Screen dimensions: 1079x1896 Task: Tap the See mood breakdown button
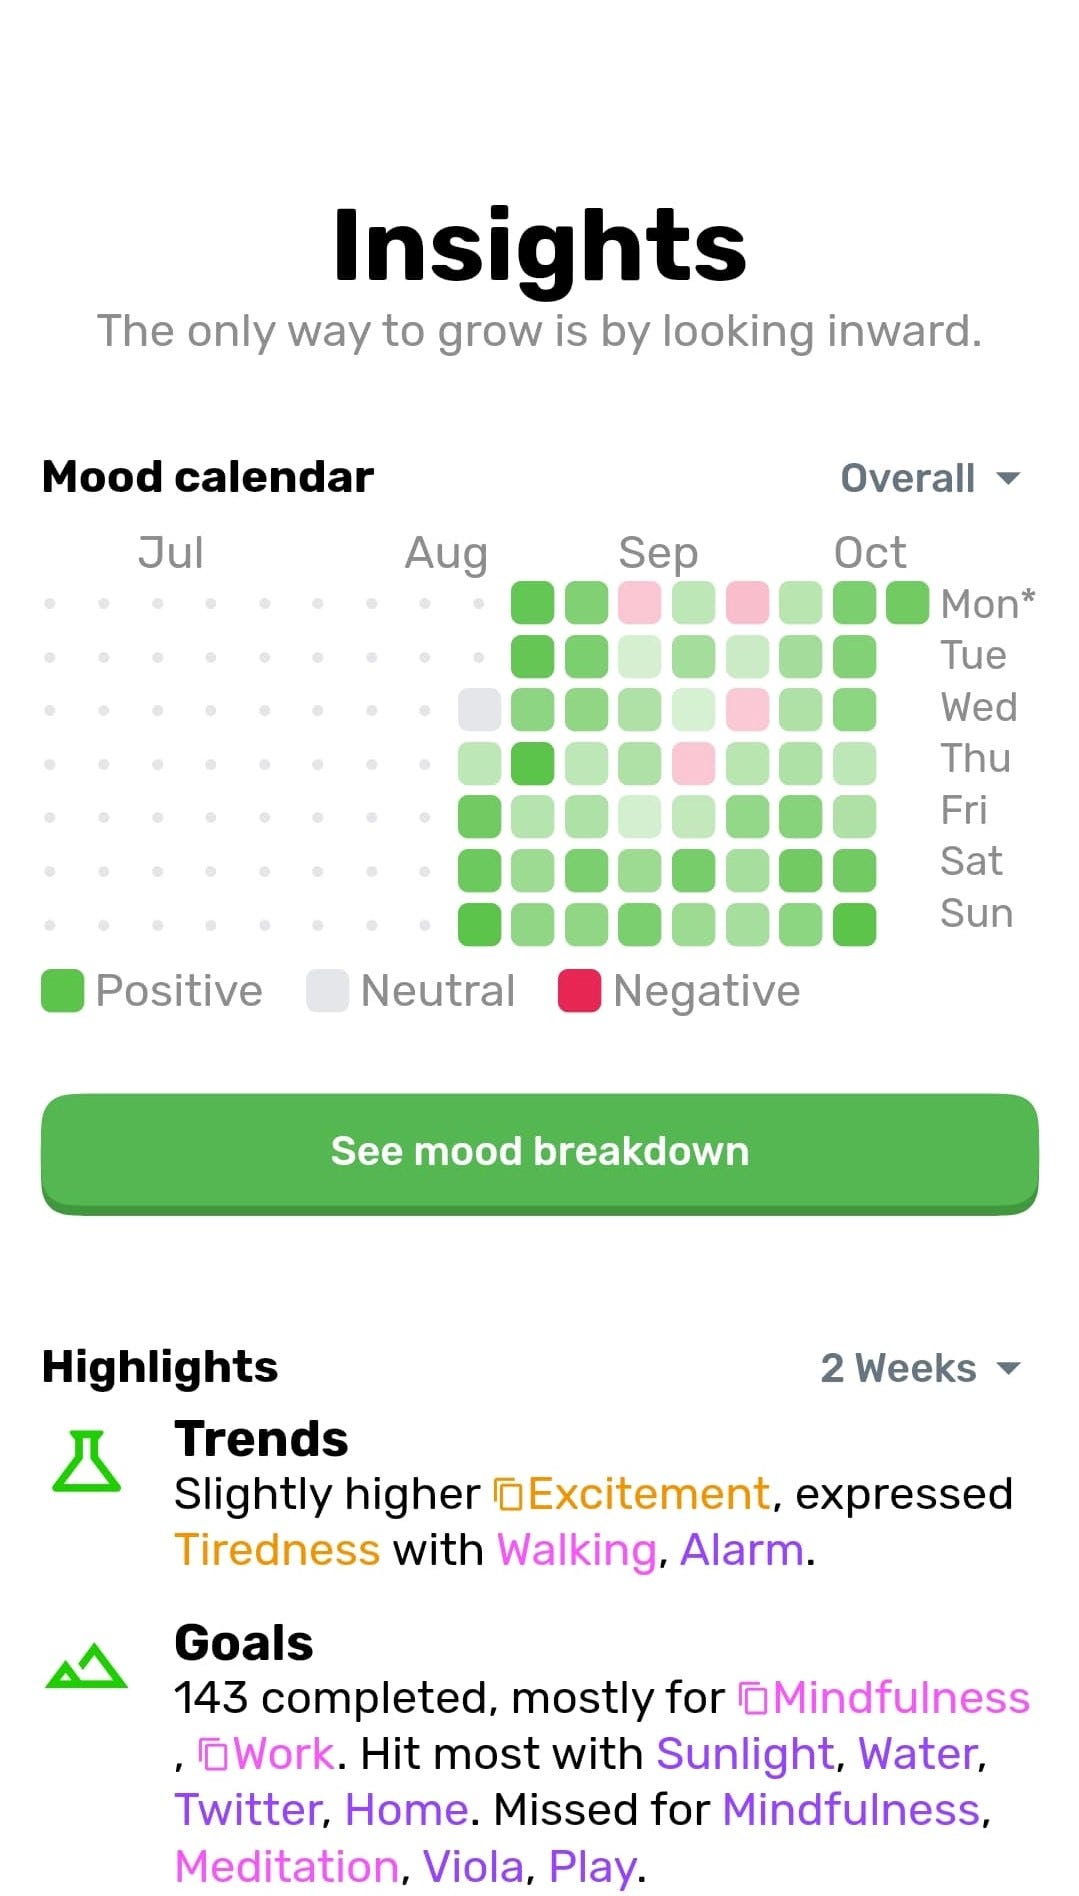tap(540, 1154)
